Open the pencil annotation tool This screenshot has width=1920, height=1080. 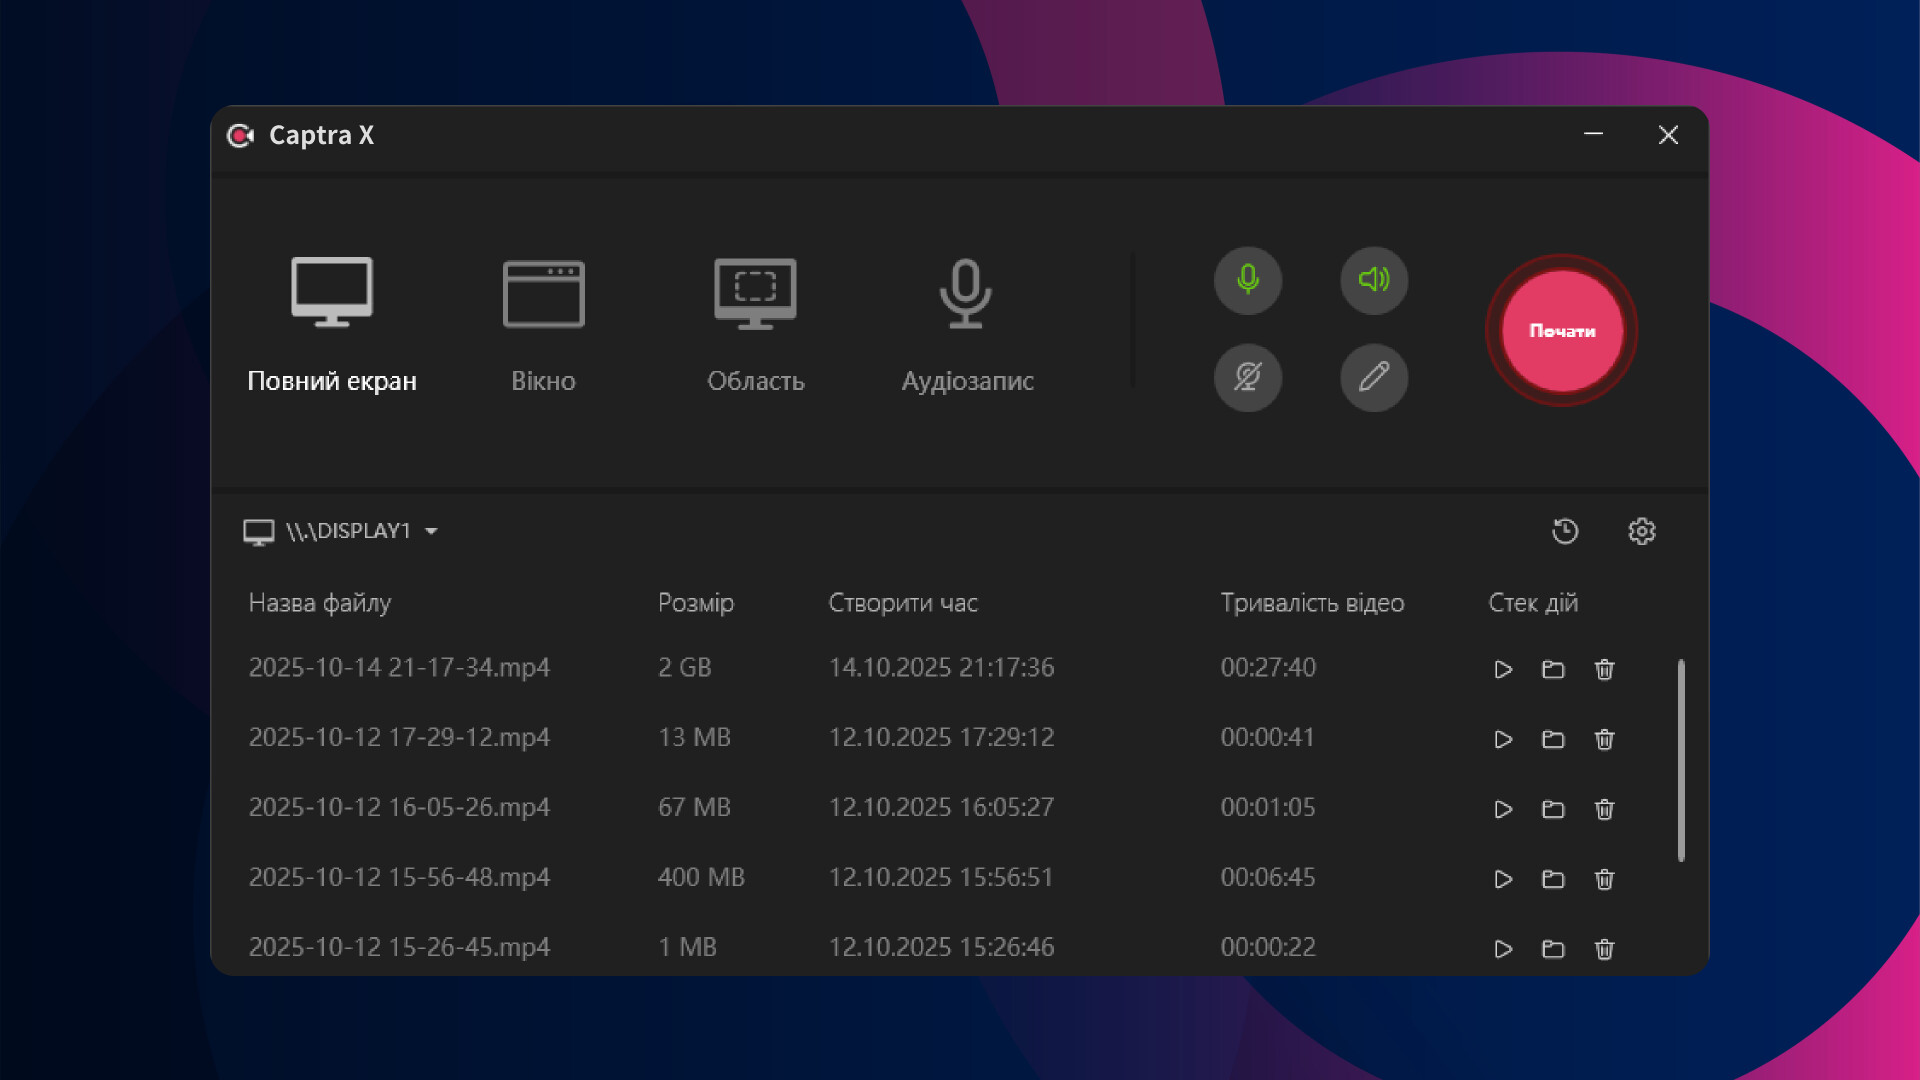click(1373, 377)
